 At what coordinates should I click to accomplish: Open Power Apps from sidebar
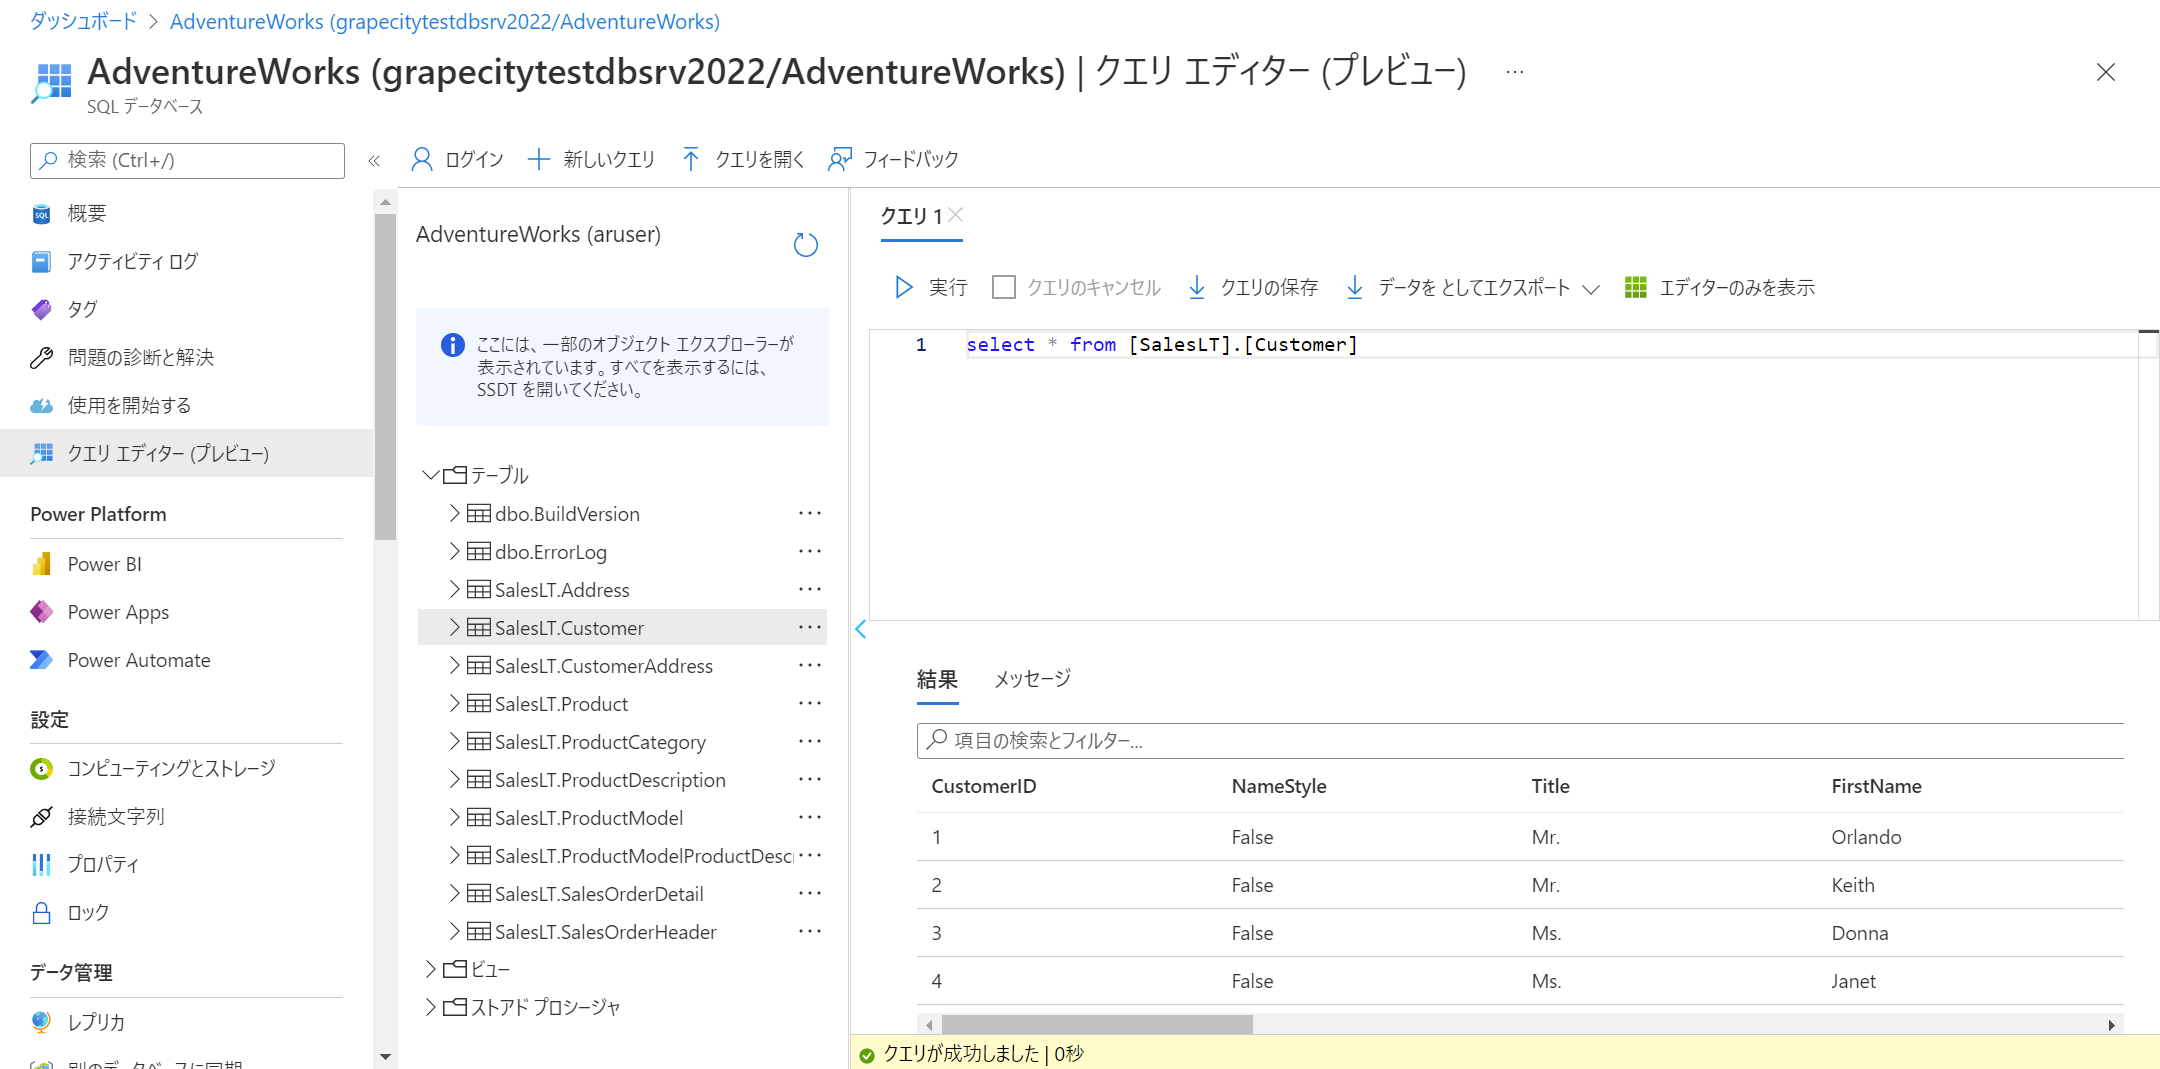(118, 612)
